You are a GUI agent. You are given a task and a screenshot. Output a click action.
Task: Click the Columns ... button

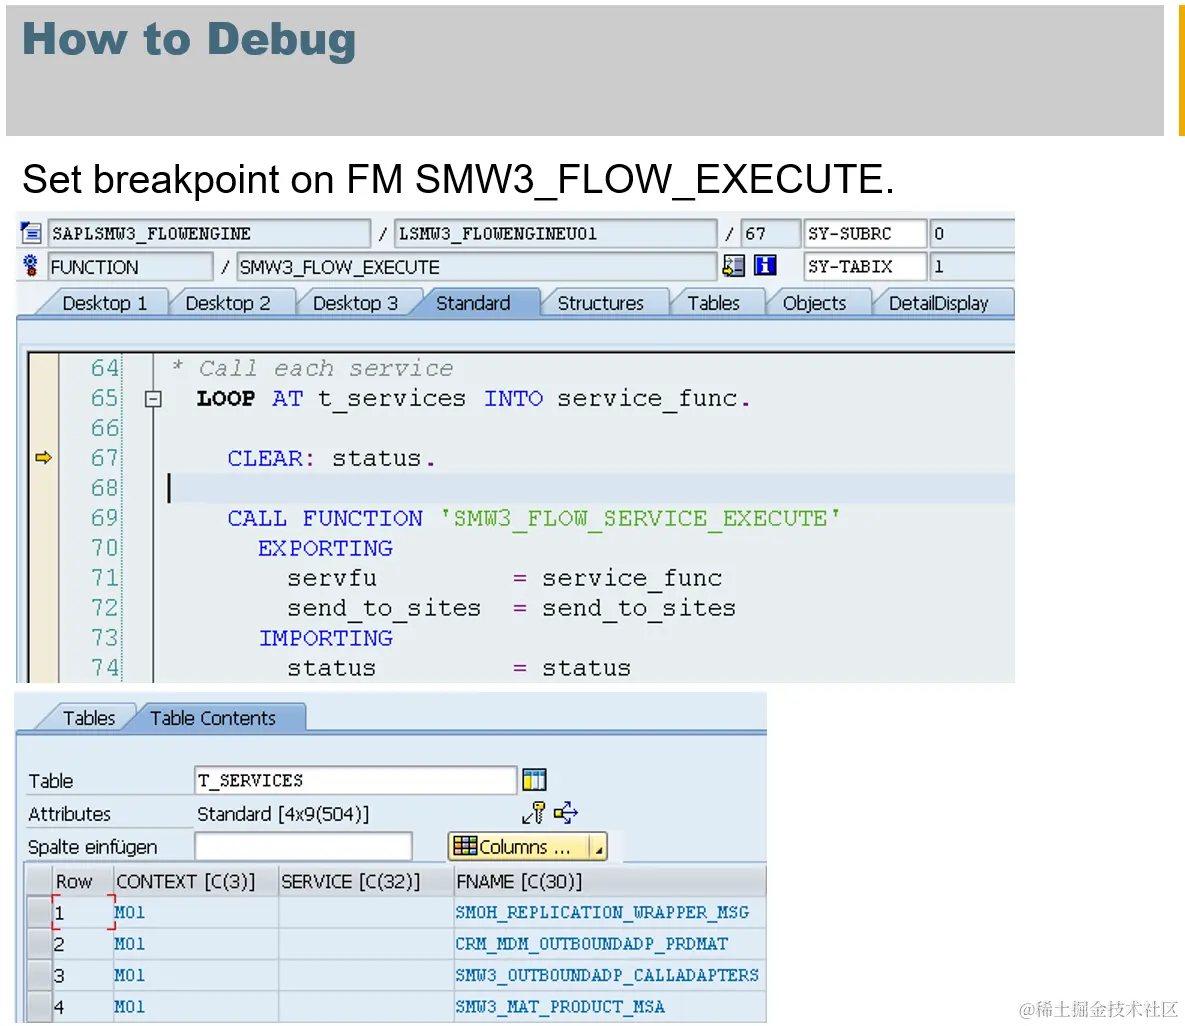click(x=519, y=847)
